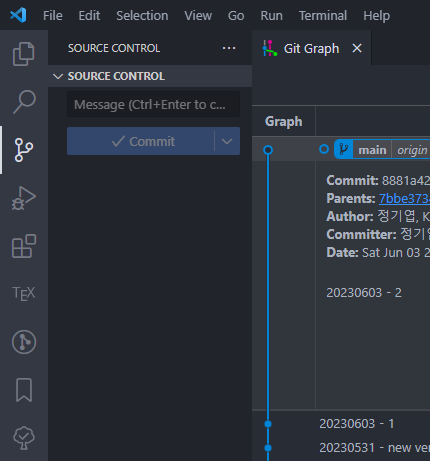Open the Selection menu

142,16
